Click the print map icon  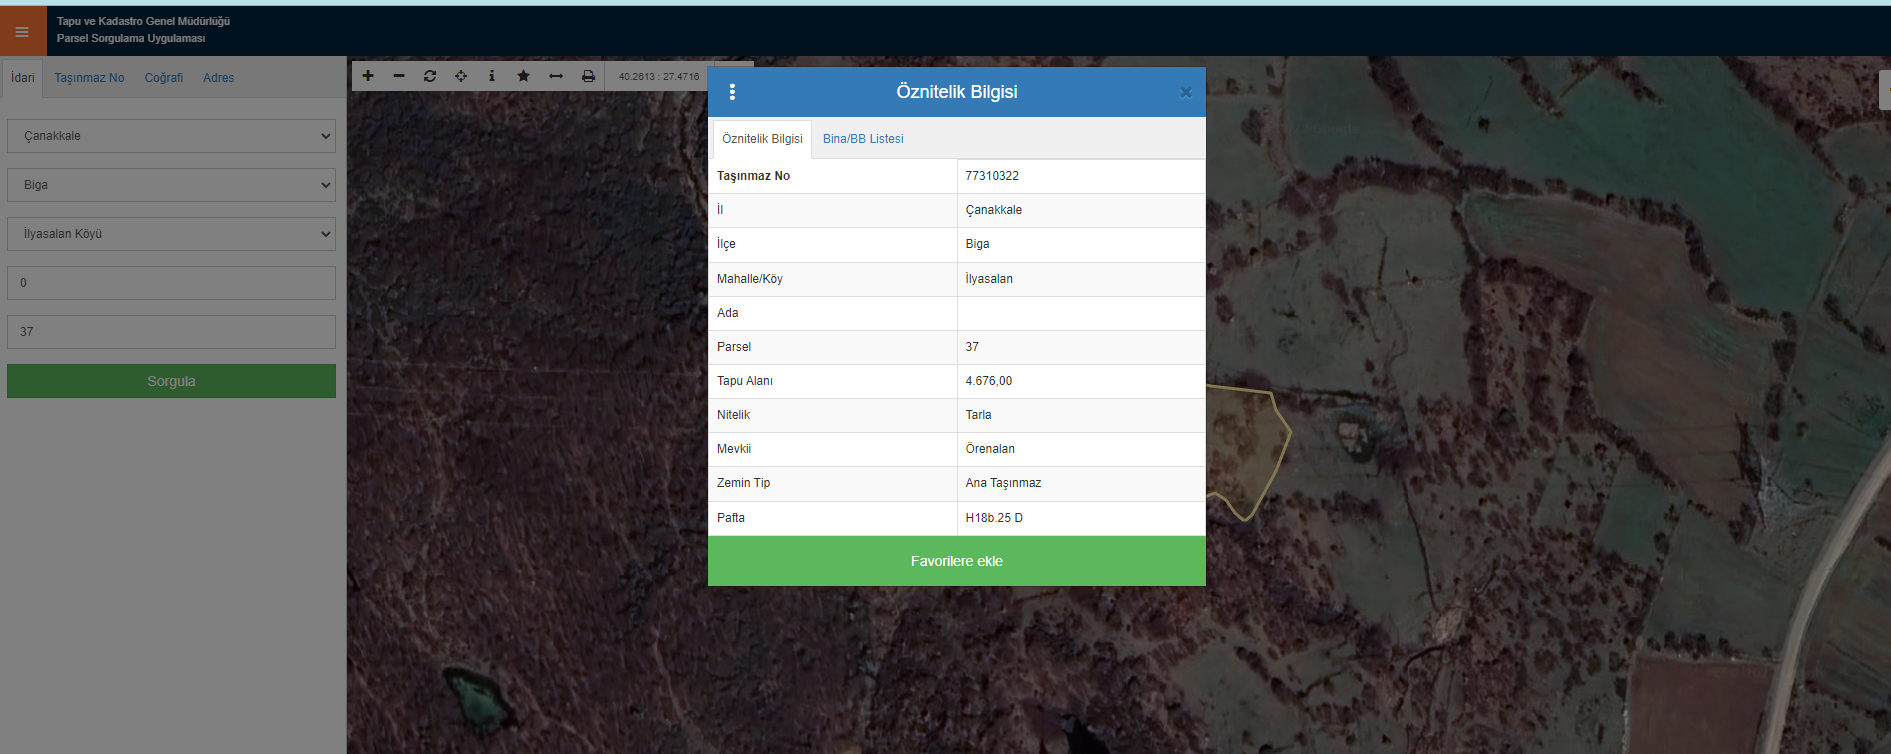click(x=588, y=76)
